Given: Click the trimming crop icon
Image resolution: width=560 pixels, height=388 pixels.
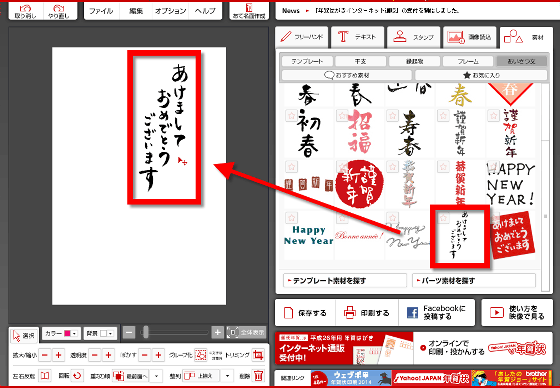Looking at the screenshot, I should click(258, 355).
